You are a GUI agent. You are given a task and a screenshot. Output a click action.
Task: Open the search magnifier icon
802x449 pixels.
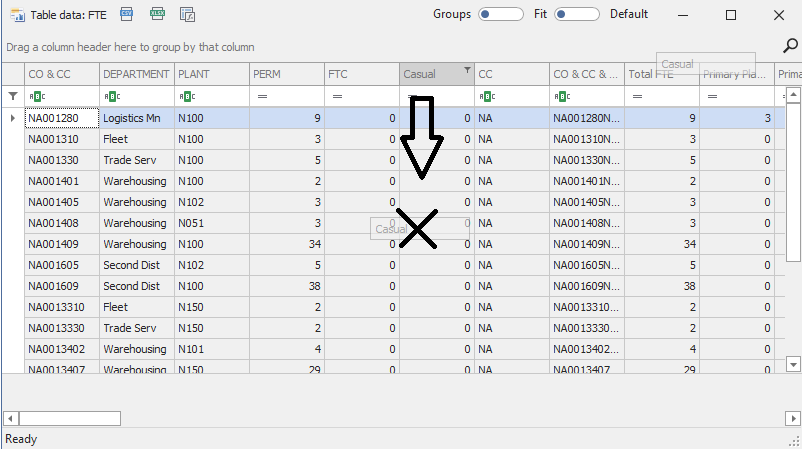click(789, 45)
